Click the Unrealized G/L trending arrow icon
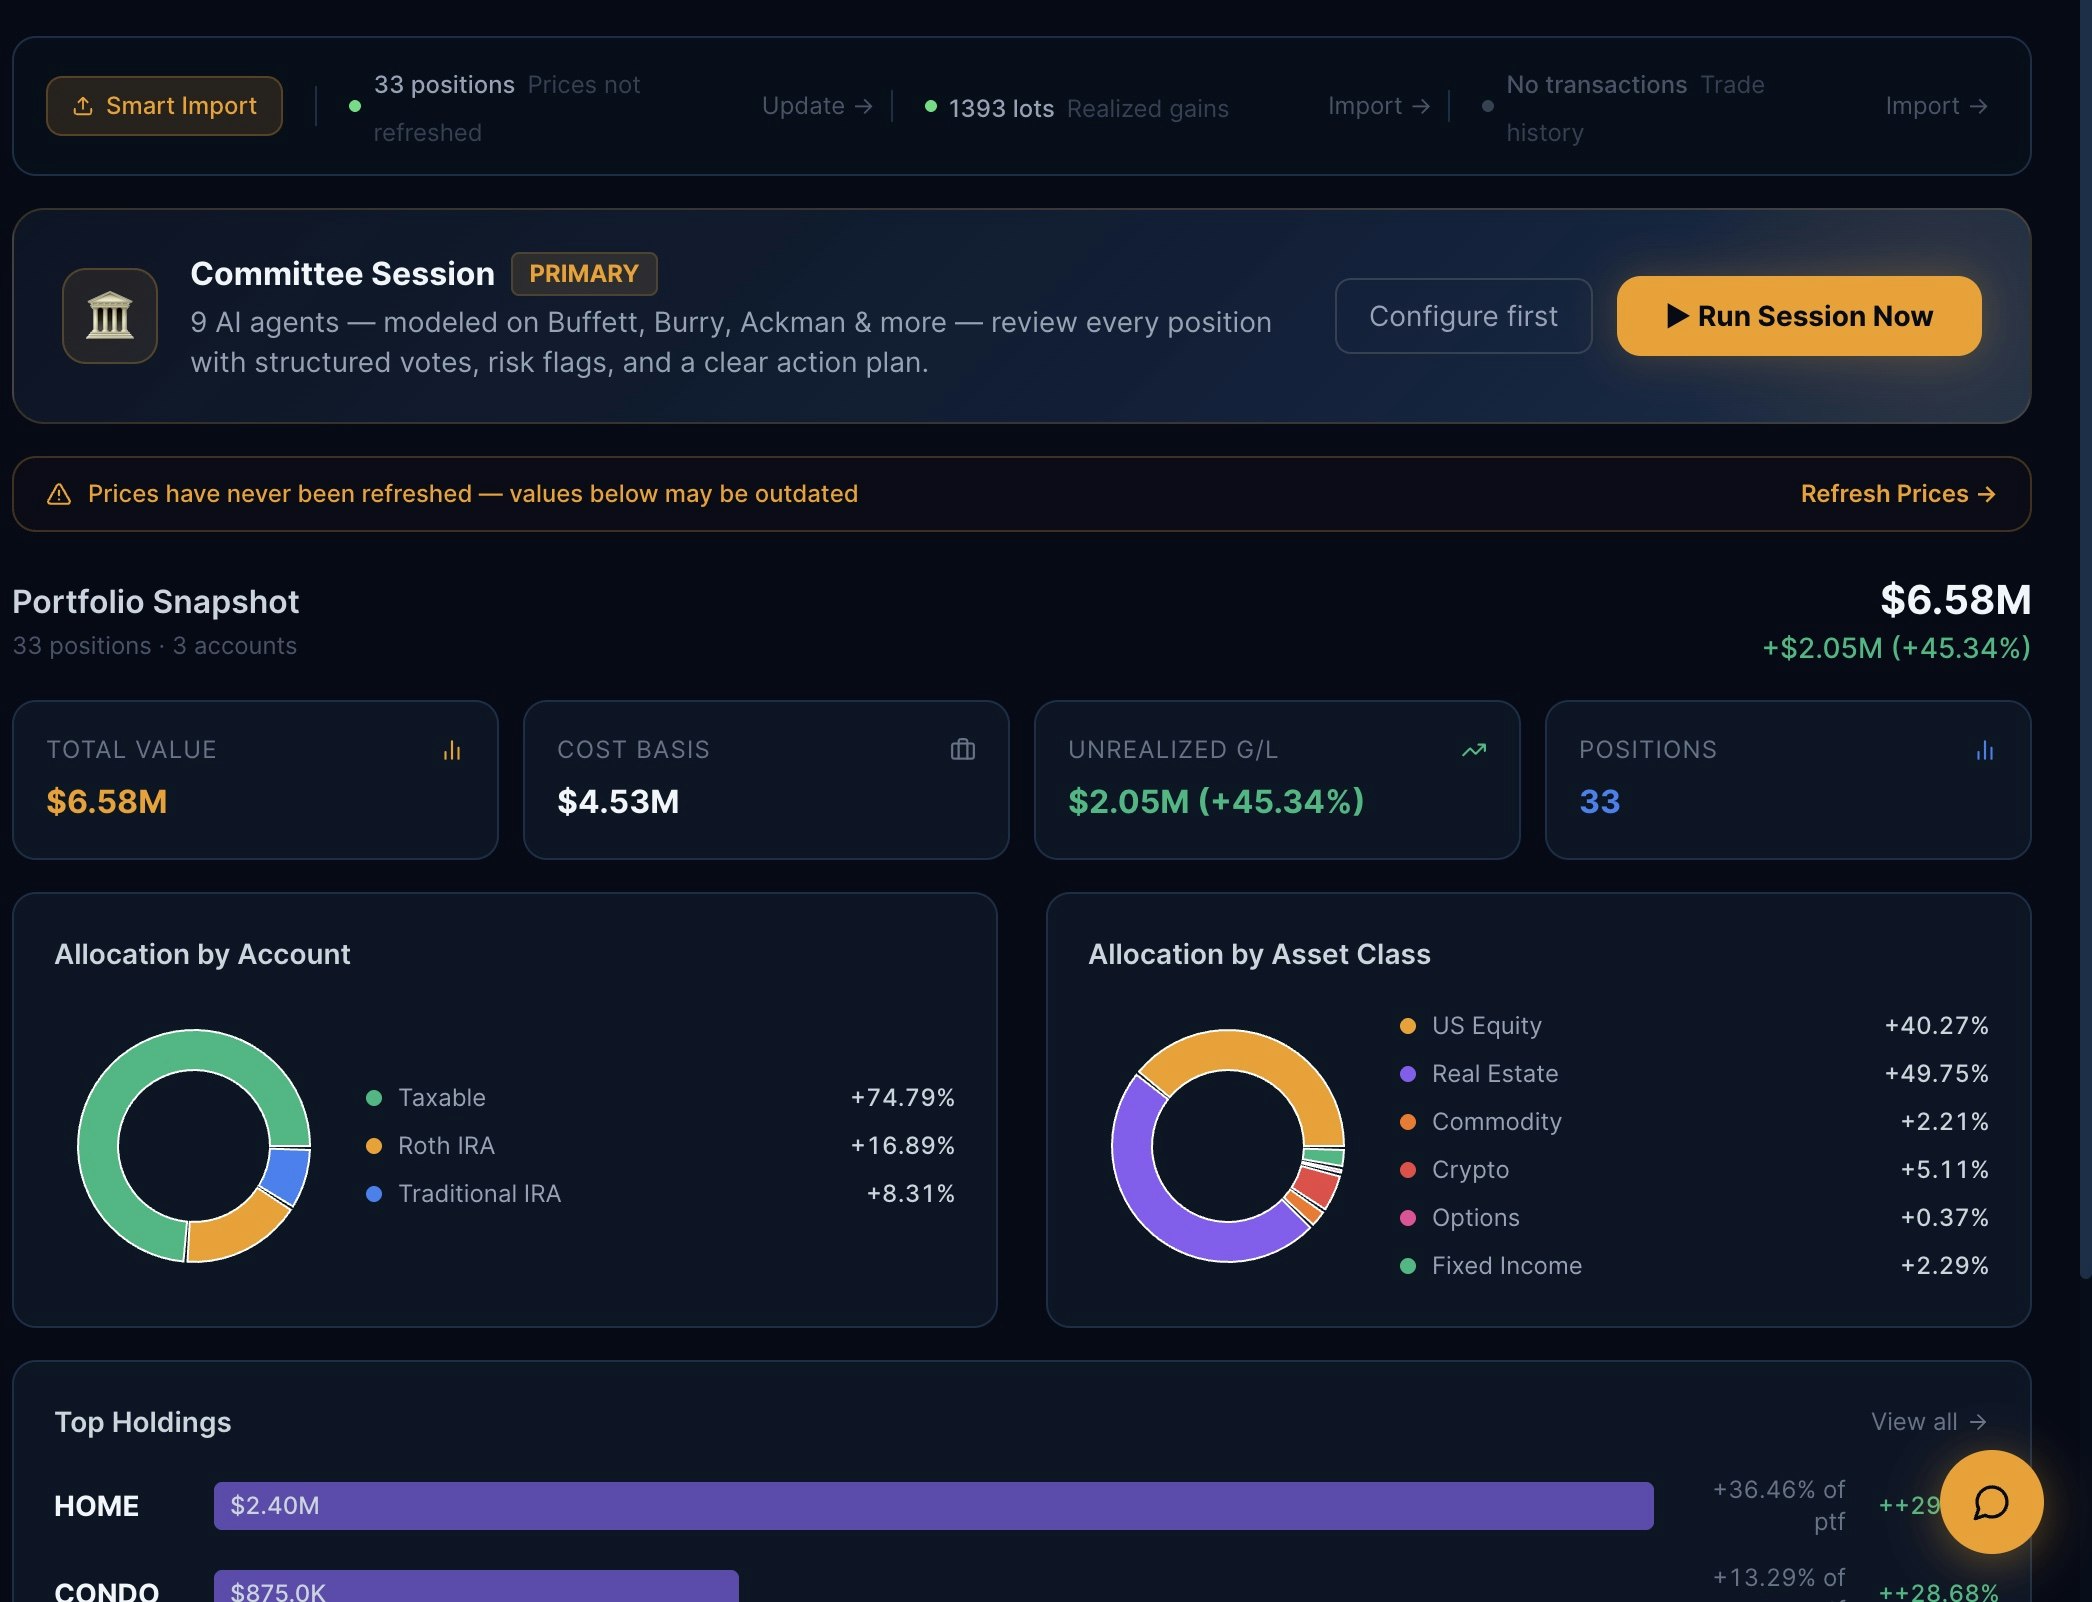2092x1602 pixels. coord(1473,750)
